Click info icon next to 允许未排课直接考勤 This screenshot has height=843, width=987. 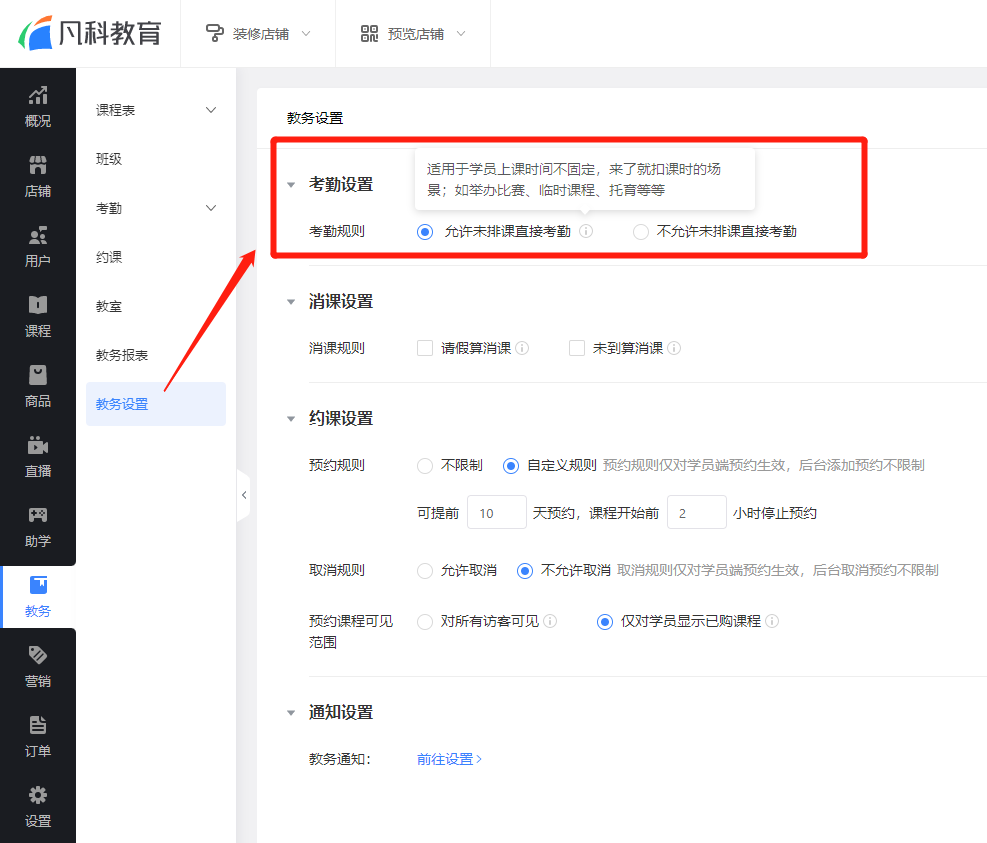click(x=586, y=231)
